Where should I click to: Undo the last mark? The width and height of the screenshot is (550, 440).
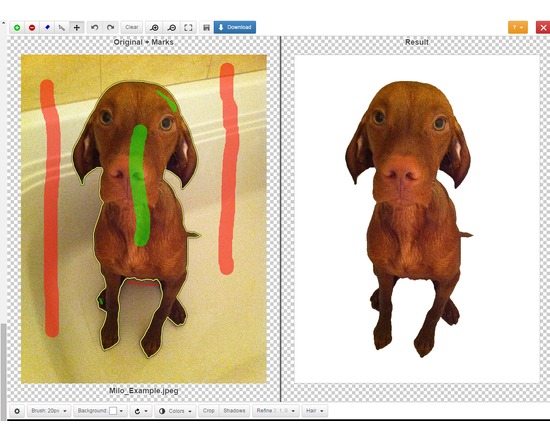94,27
